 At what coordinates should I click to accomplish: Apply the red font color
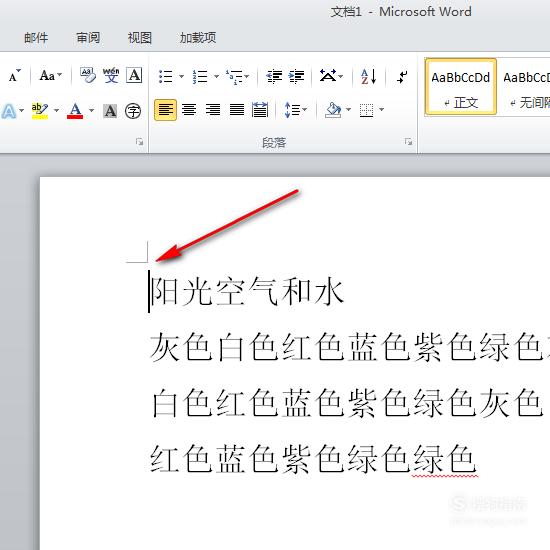tap(75, 111)
